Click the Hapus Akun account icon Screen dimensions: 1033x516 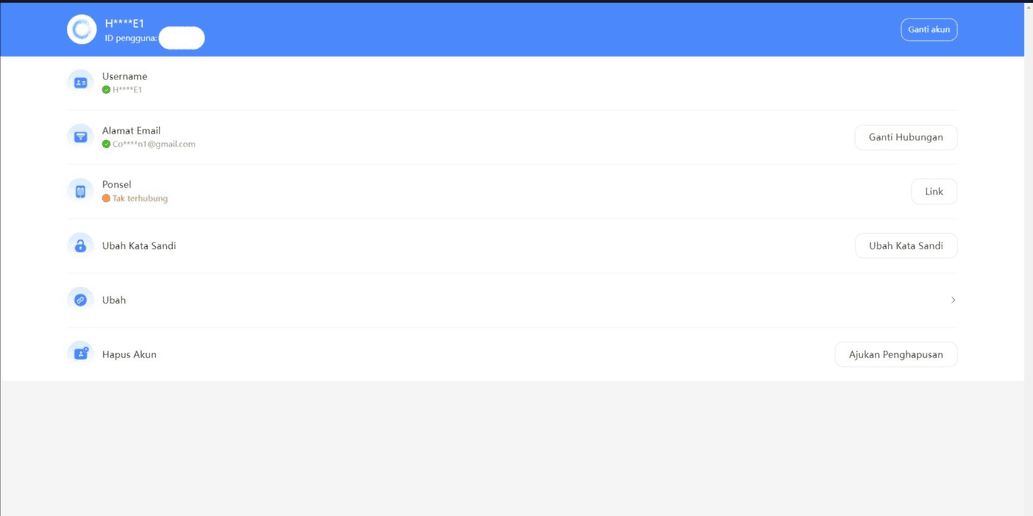[80, 354]
